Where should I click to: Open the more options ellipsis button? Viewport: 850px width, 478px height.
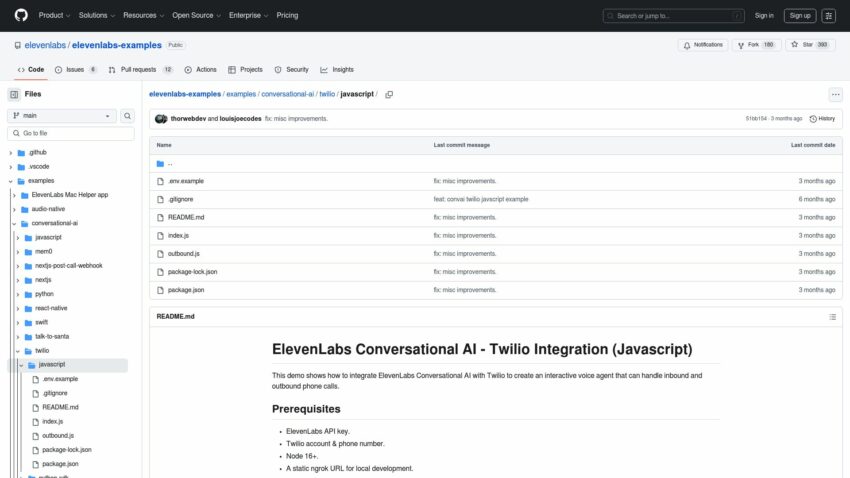click(x=835, y=94)
